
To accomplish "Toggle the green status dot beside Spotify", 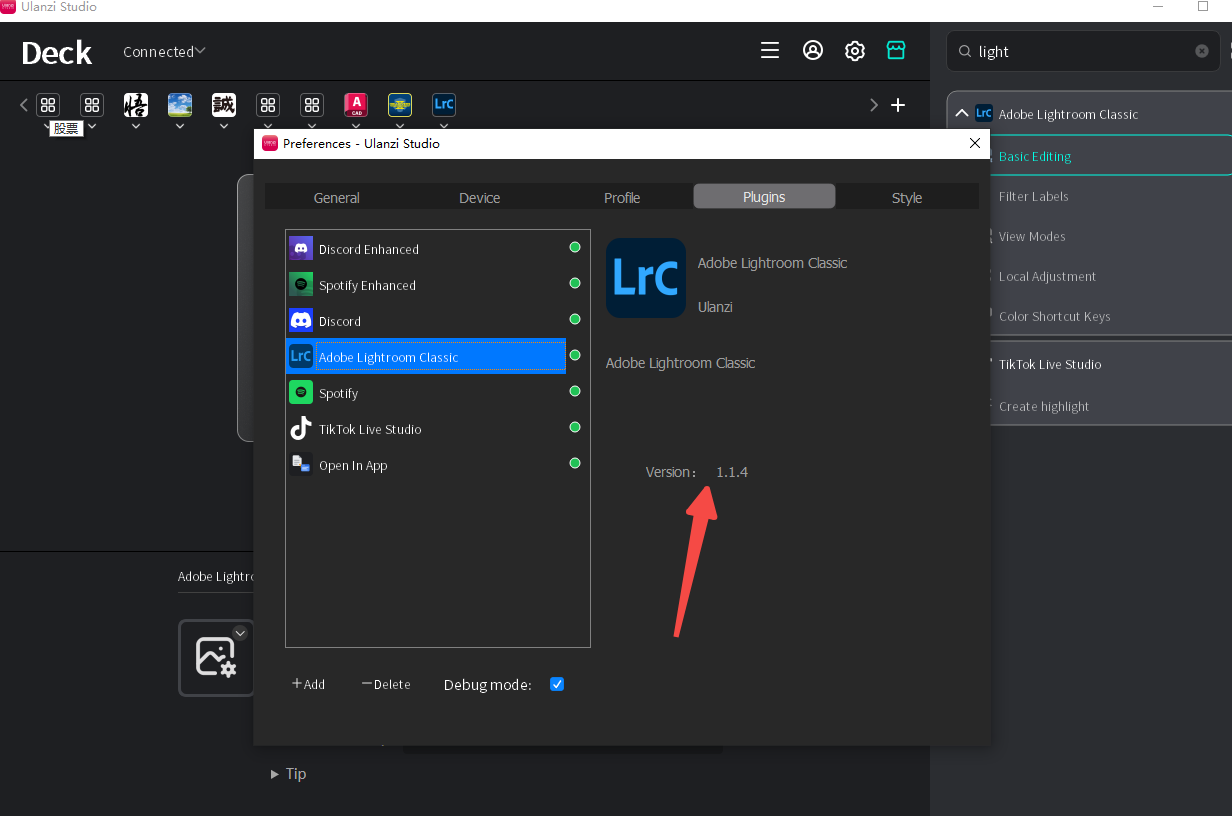I will (x=575, y=391).
